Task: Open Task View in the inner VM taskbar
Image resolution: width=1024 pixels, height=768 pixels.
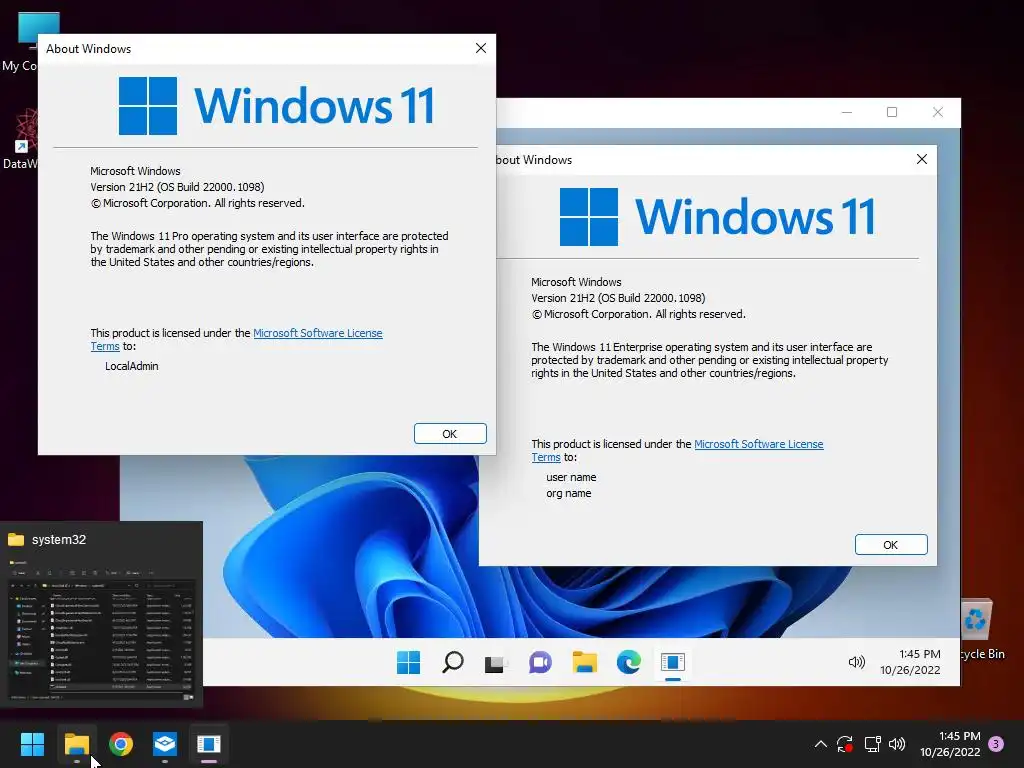Action: tap(496, 663)
